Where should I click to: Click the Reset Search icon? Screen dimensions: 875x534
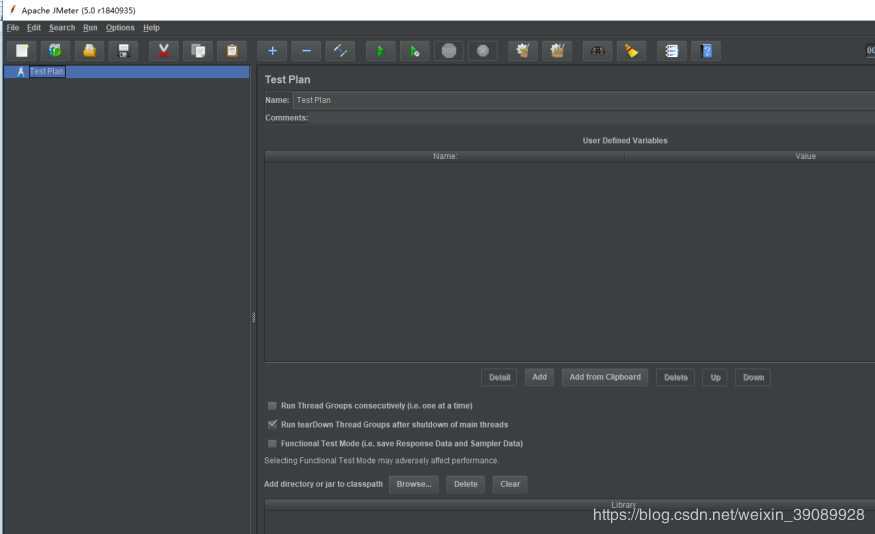pos(631,51)
